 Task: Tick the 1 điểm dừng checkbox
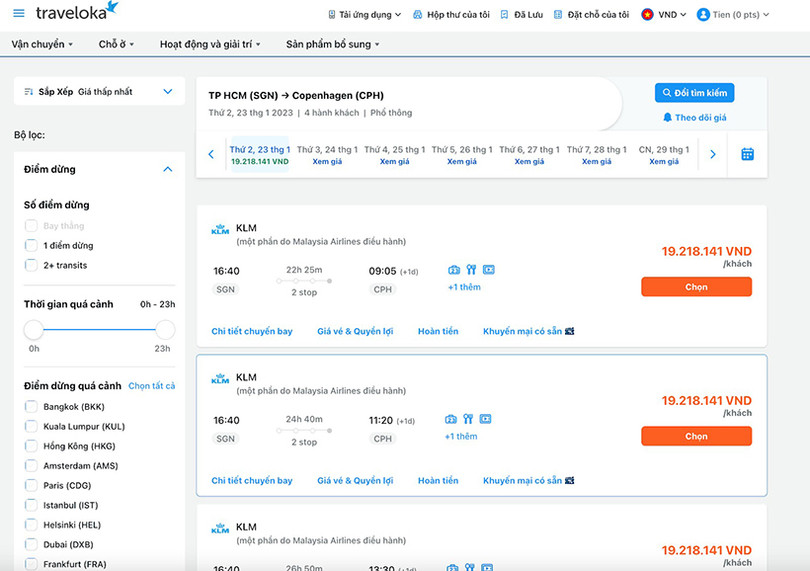point(32,245)
